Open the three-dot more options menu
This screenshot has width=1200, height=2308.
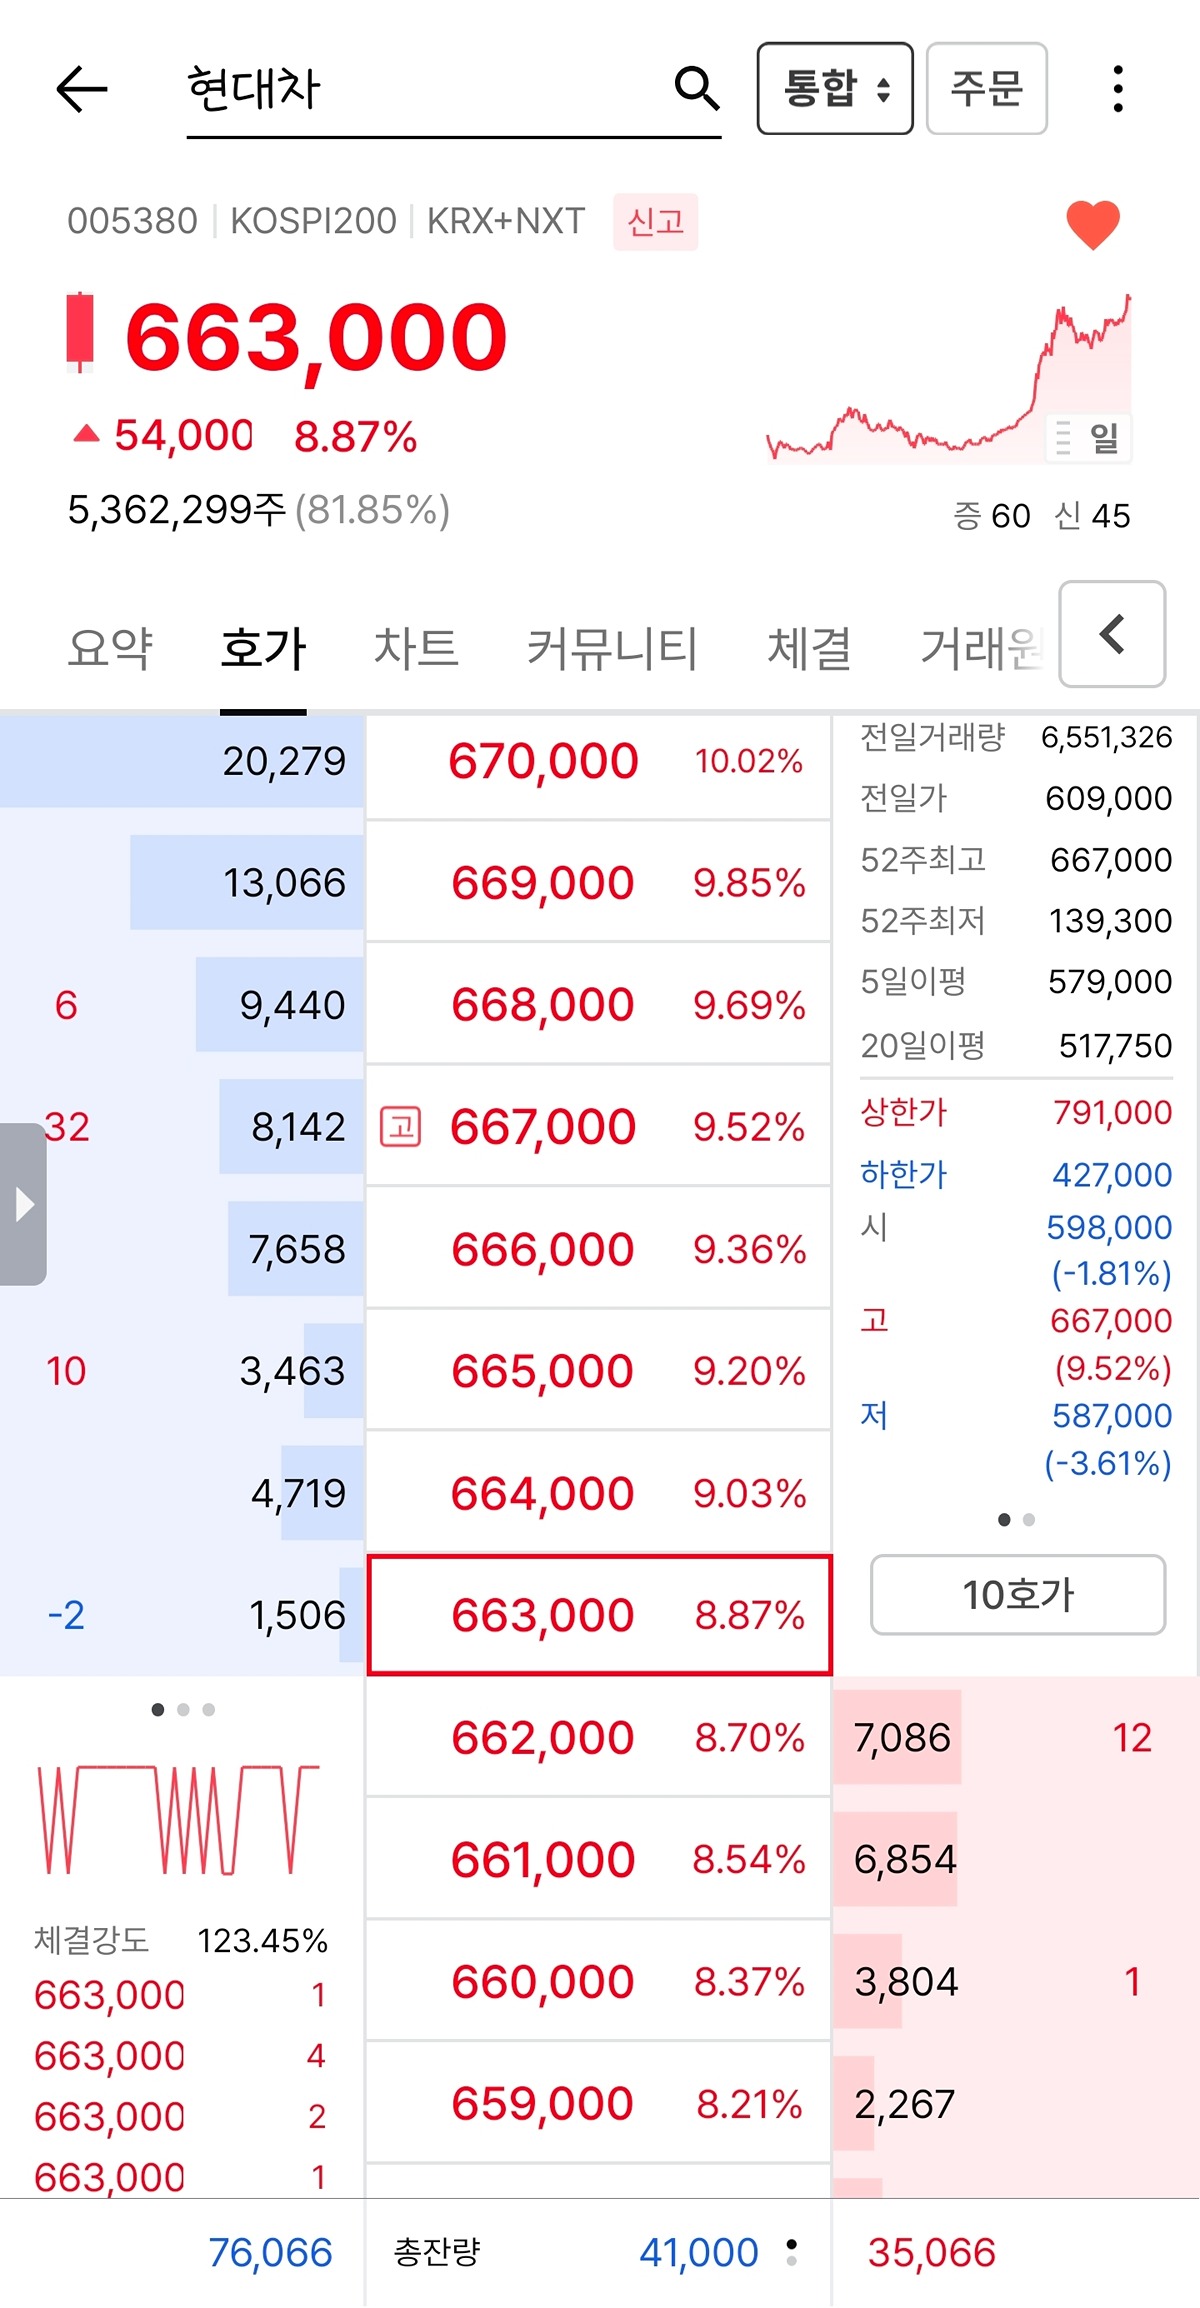click(x=1118, y=89)
